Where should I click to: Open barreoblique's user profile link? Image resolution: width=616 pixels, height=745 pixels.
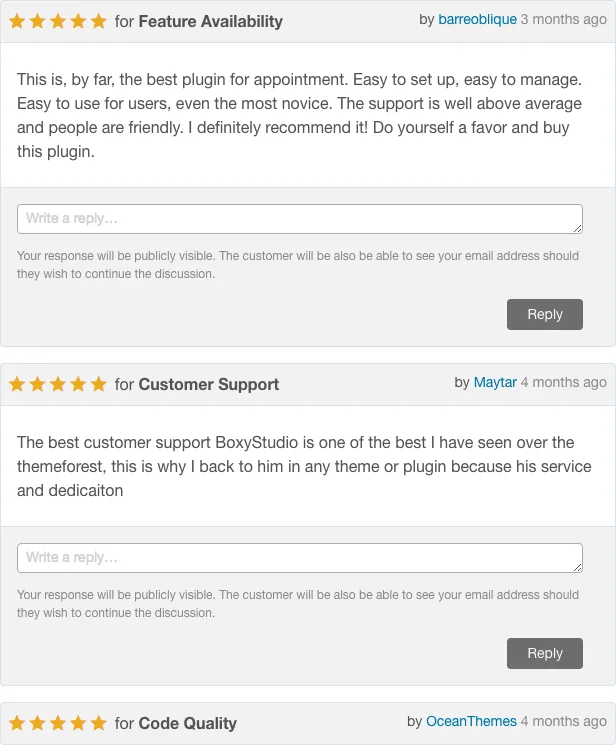[477, 20]
